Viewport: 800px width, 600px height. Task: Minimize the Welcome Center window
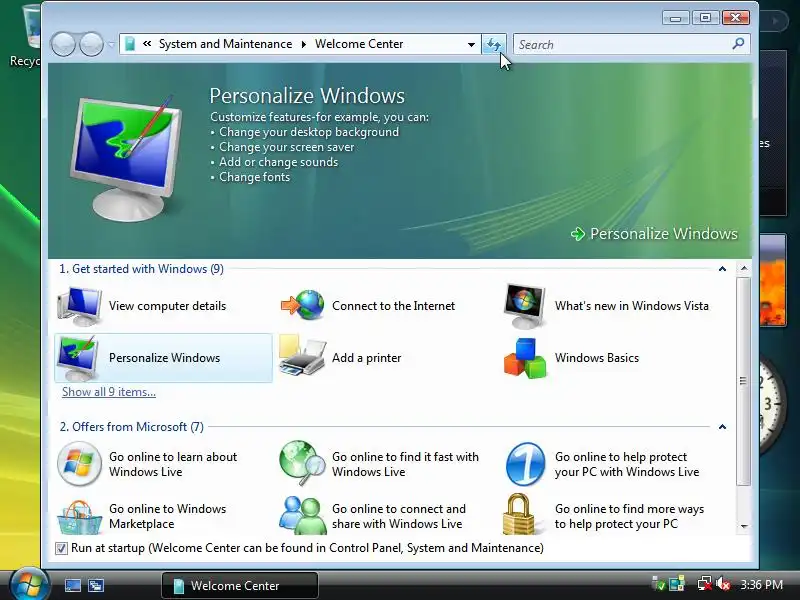676,18
